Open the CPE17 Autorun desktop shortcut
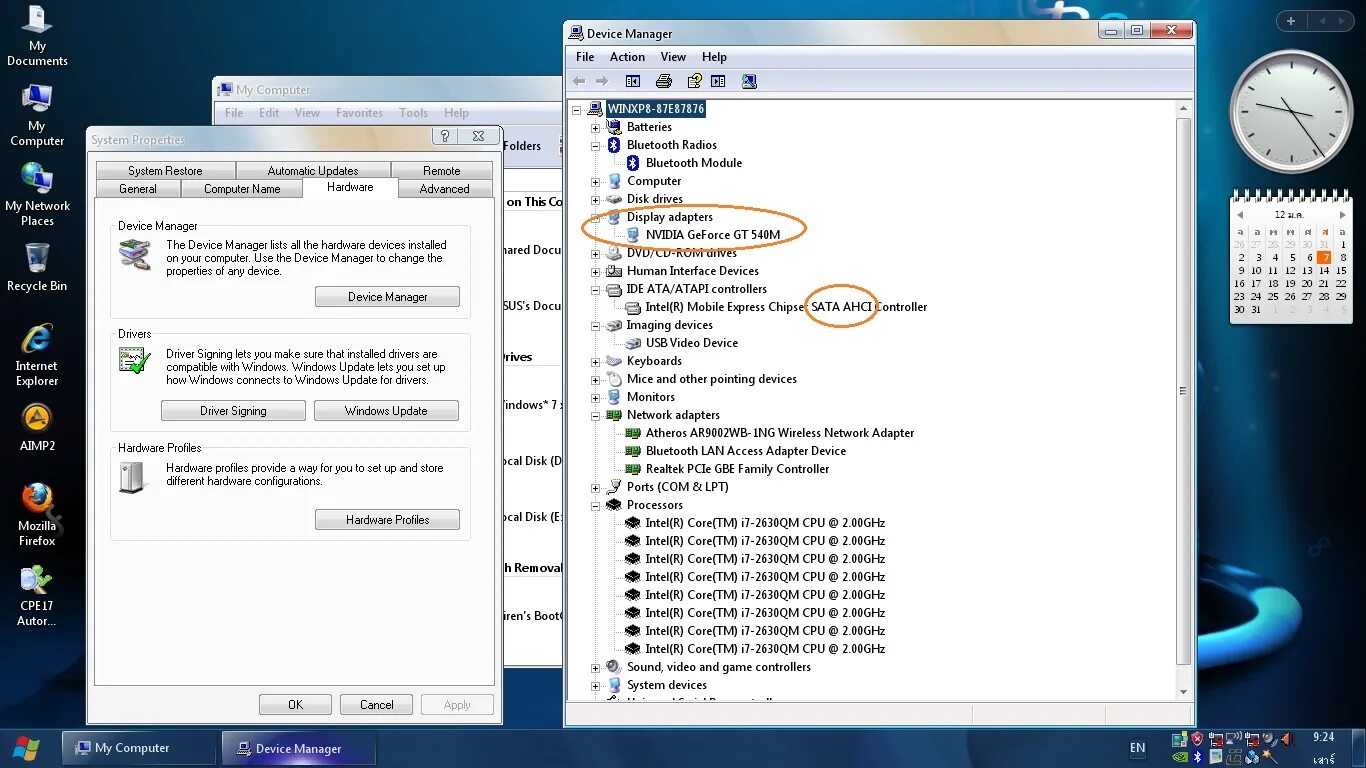This screenshot has height=768, width=1366. tap(37, 596)
